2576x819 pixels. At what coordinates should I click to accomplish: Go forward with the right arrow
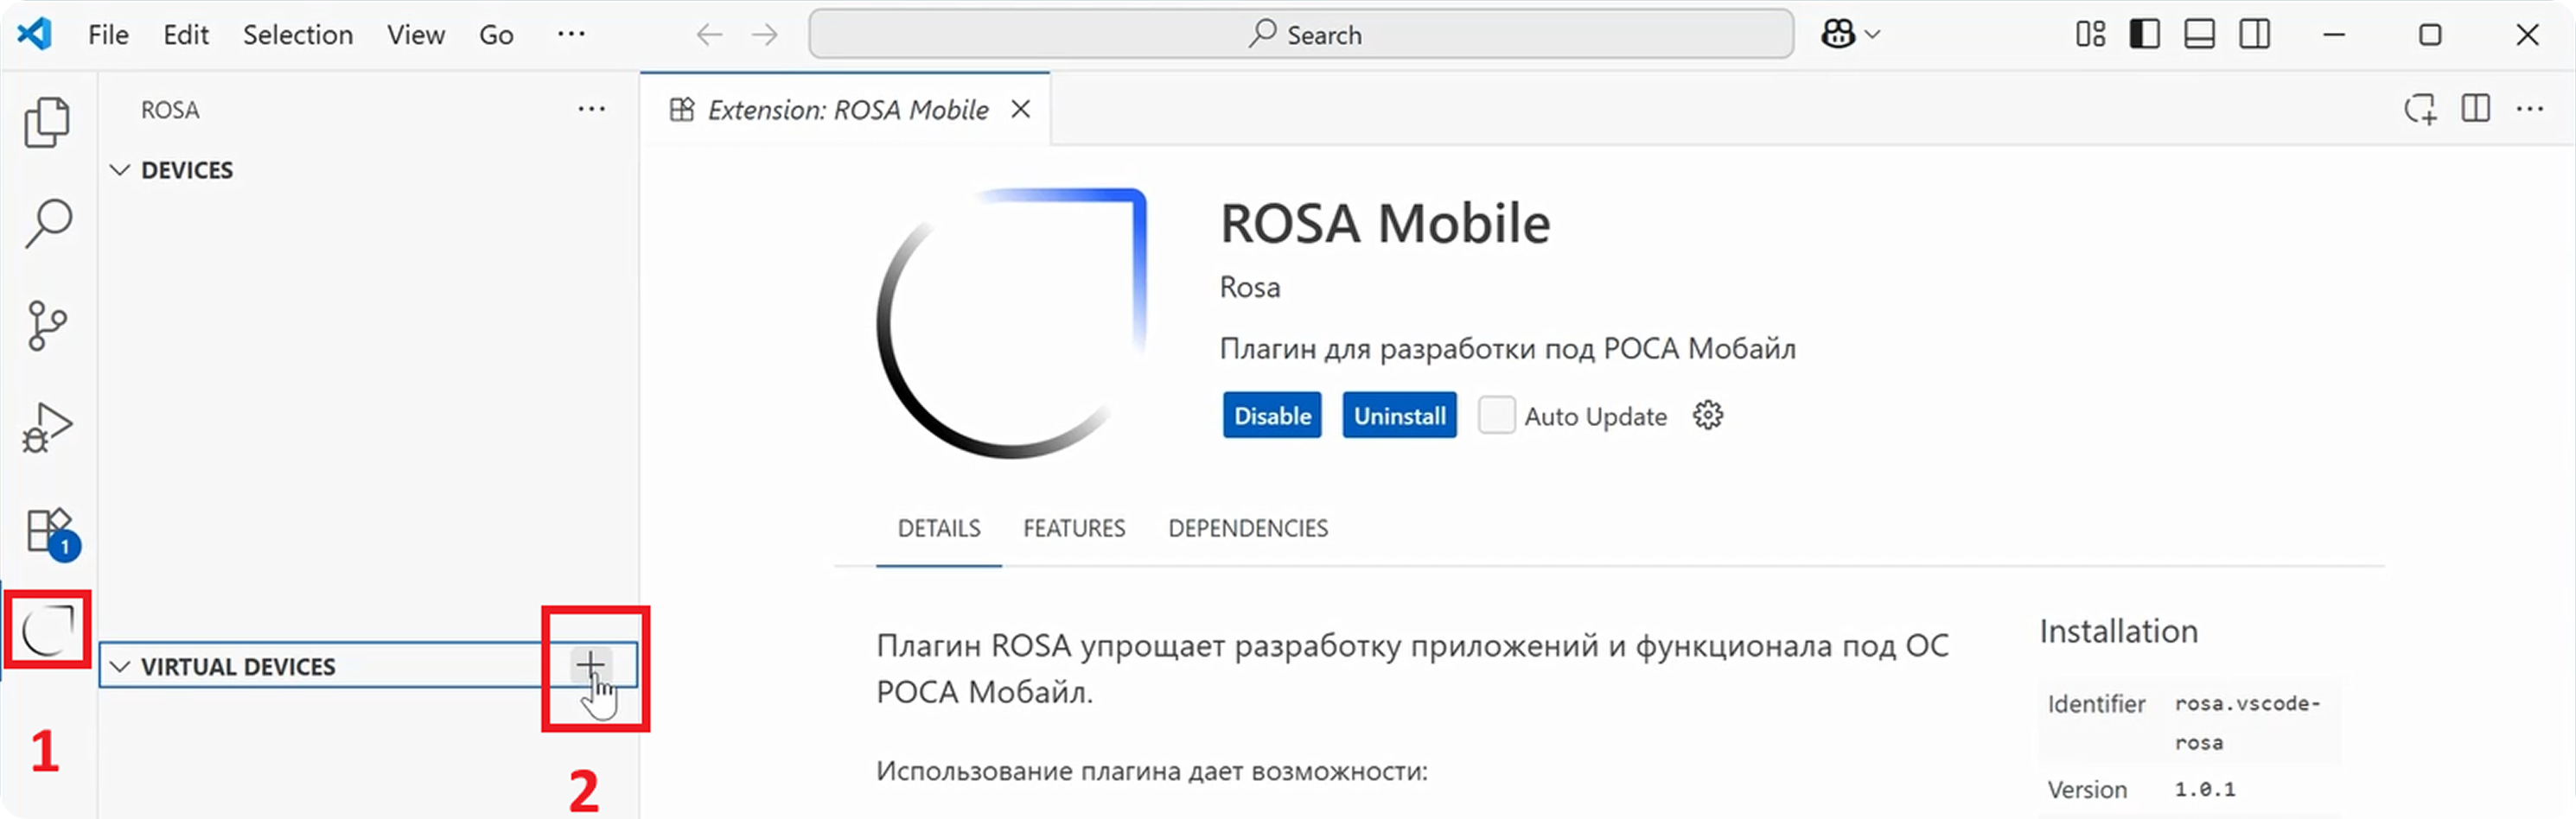click(765, 35)
